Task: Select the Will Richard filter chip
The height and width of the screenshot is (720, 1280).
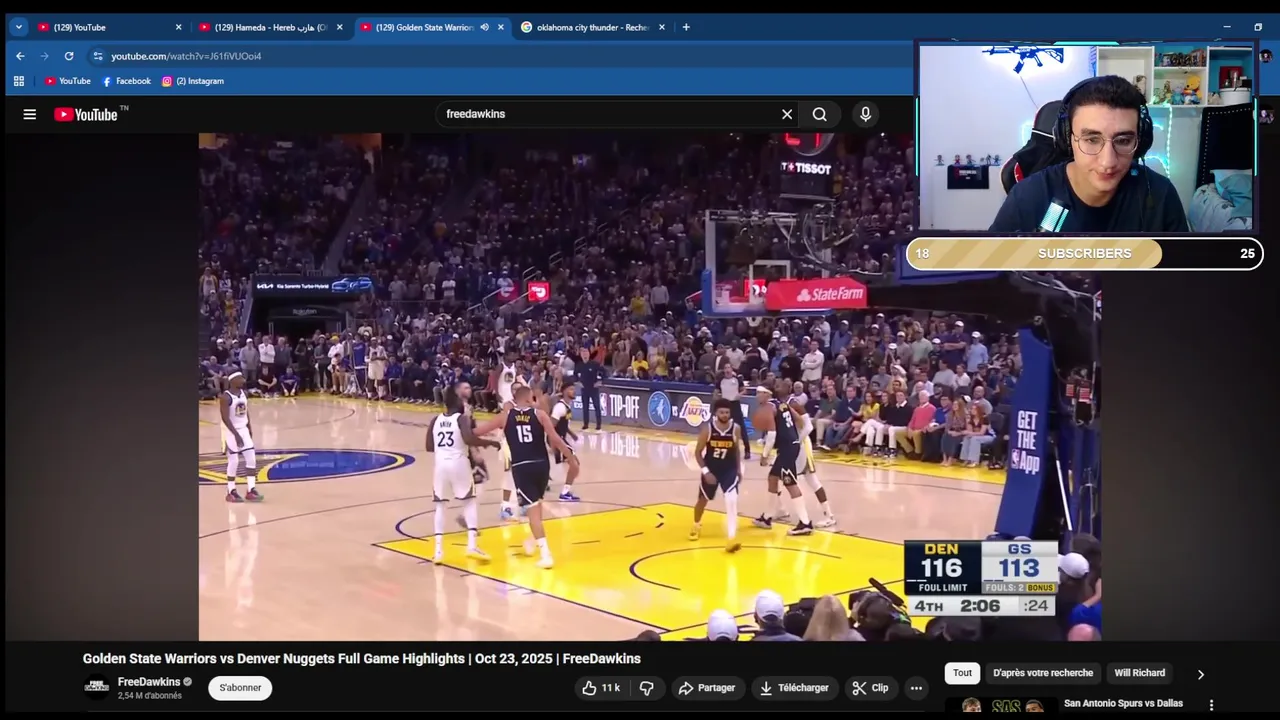Action: pyautogui.click(x=1140, y=673)
